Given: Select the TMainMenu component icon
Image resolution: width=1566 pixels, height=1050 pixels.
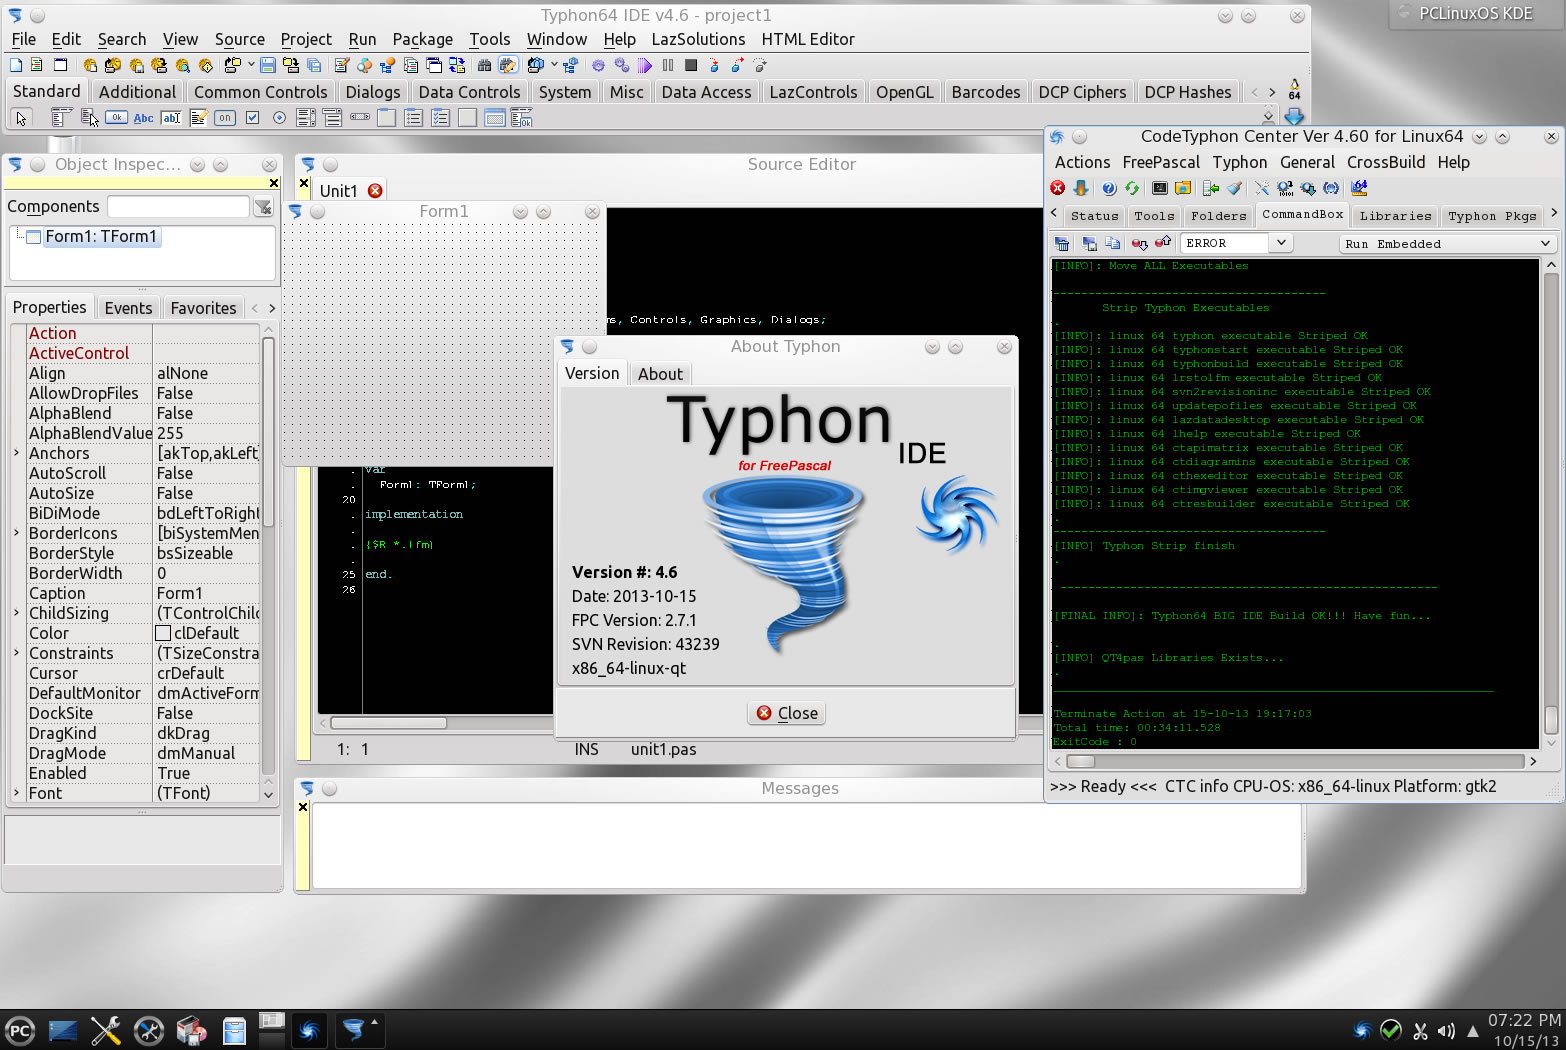Looking at the screenshot, I should tap(61, 118).
